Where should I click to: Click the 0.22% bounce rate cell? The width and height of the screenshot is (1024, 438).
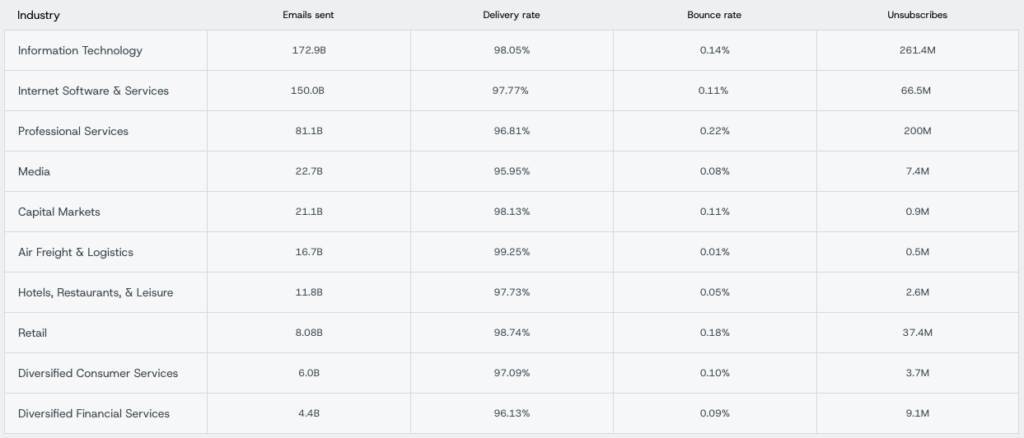tap(714, 131)
